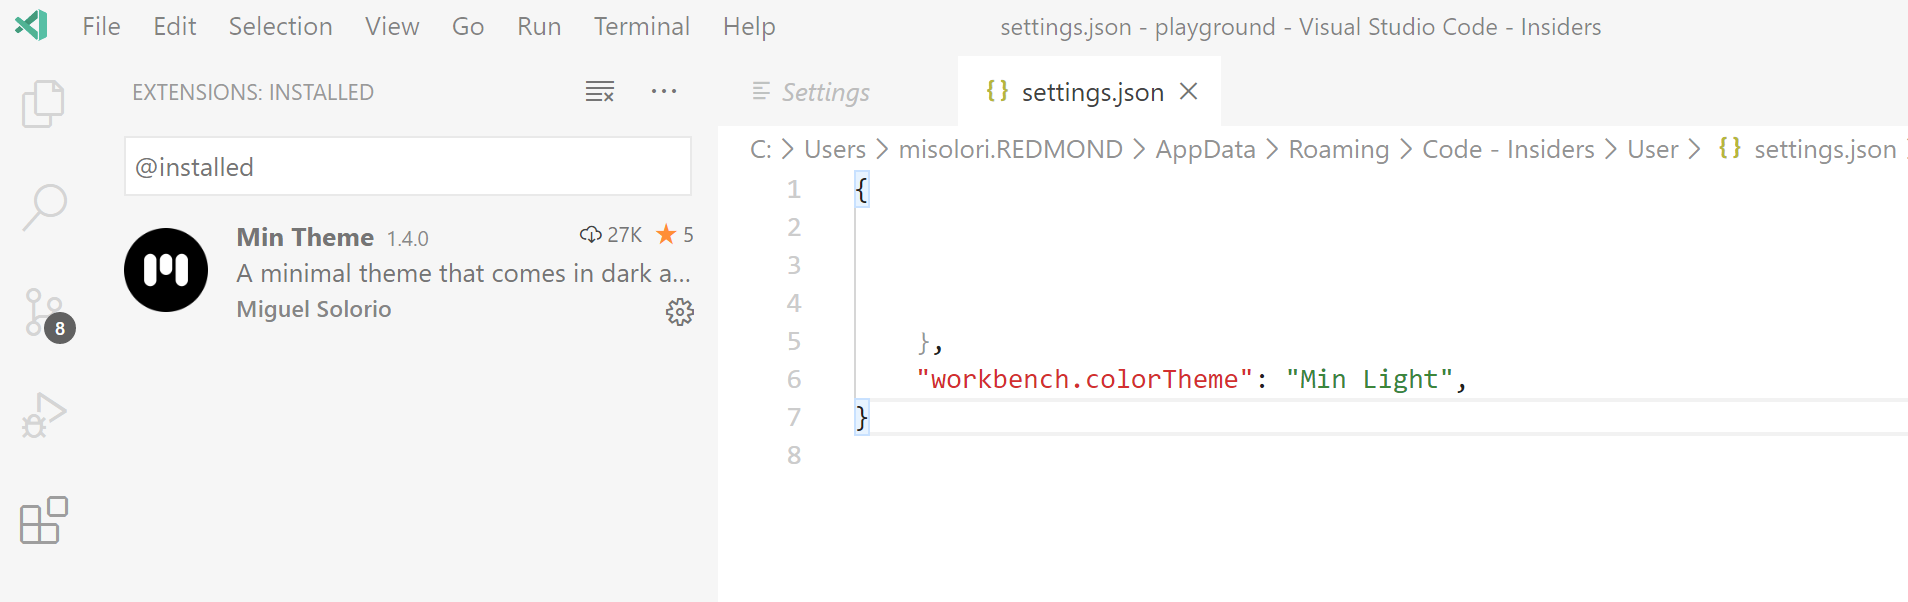Place cursor at closing brace on line 7
This screenshot has width=1908, height=602.
[x=862, y=417]
